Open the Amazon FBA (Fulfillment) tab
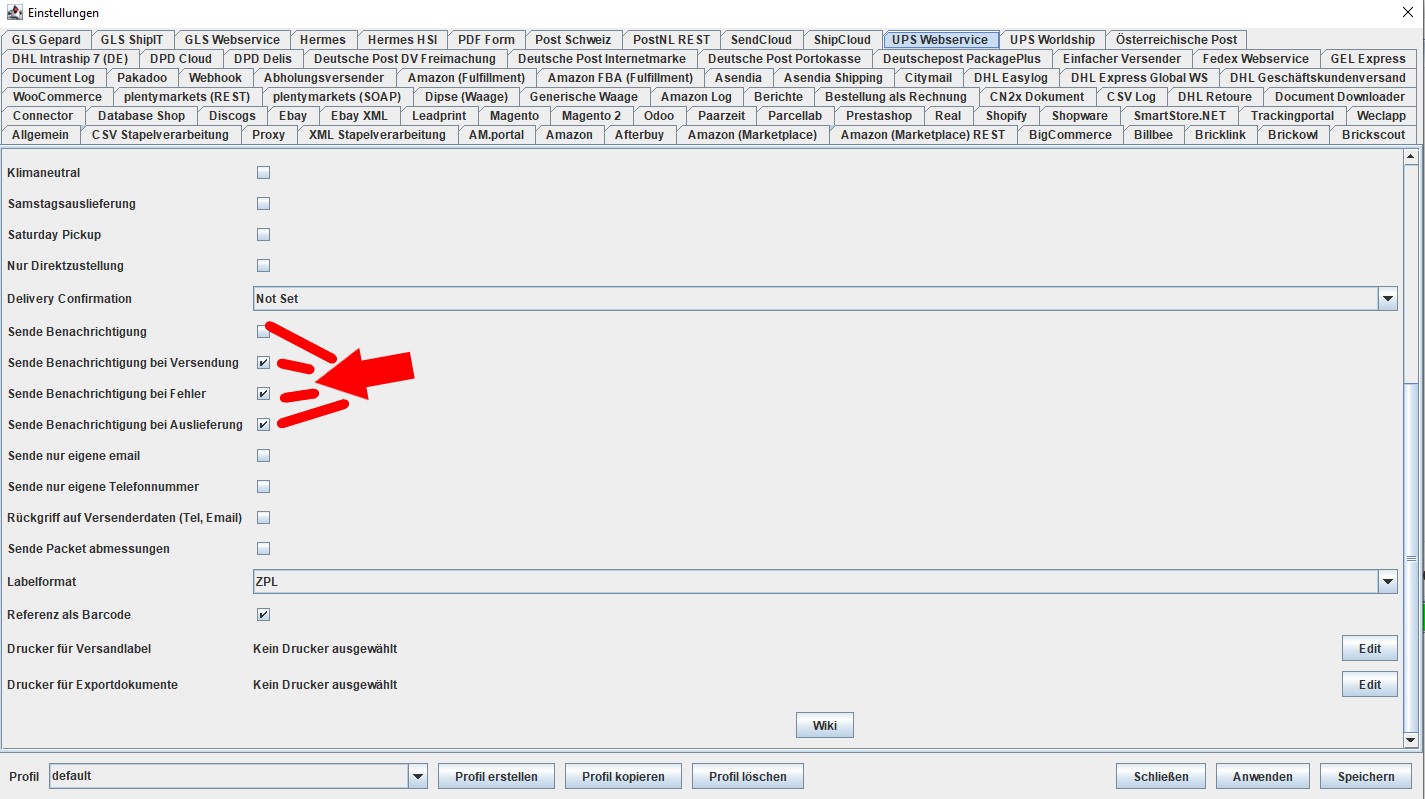The width and height of the screenshot is (1425, 799). click(620, 78)
